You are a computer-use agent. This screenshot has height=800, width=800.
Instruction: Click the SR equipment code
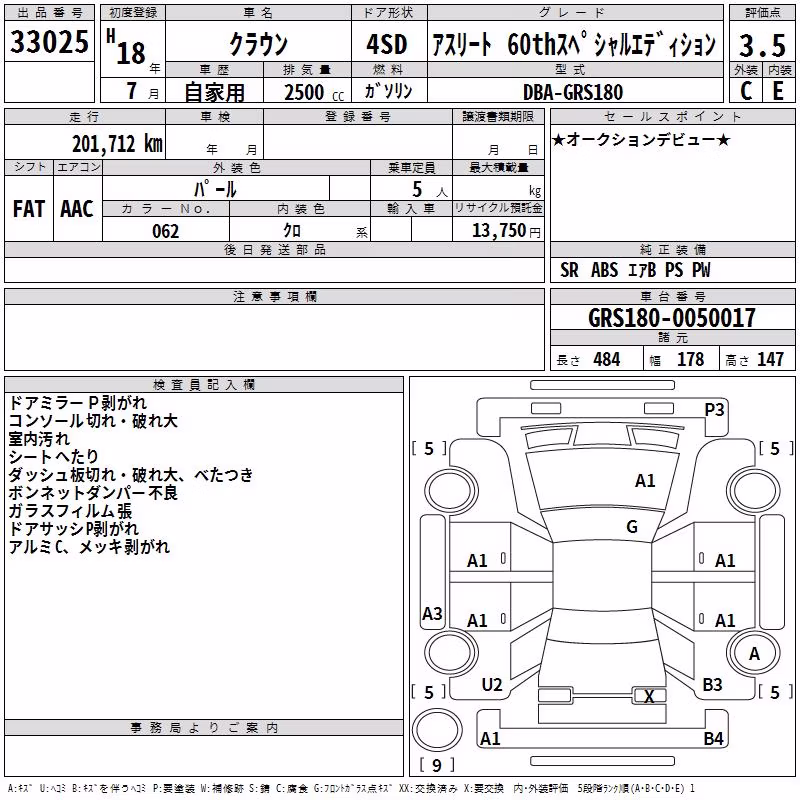[x=569, y=270]
